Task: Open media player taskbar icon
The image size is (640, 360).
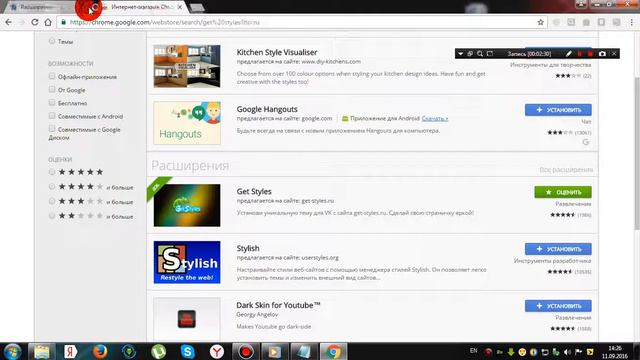Action: click(x=275, y=351)
